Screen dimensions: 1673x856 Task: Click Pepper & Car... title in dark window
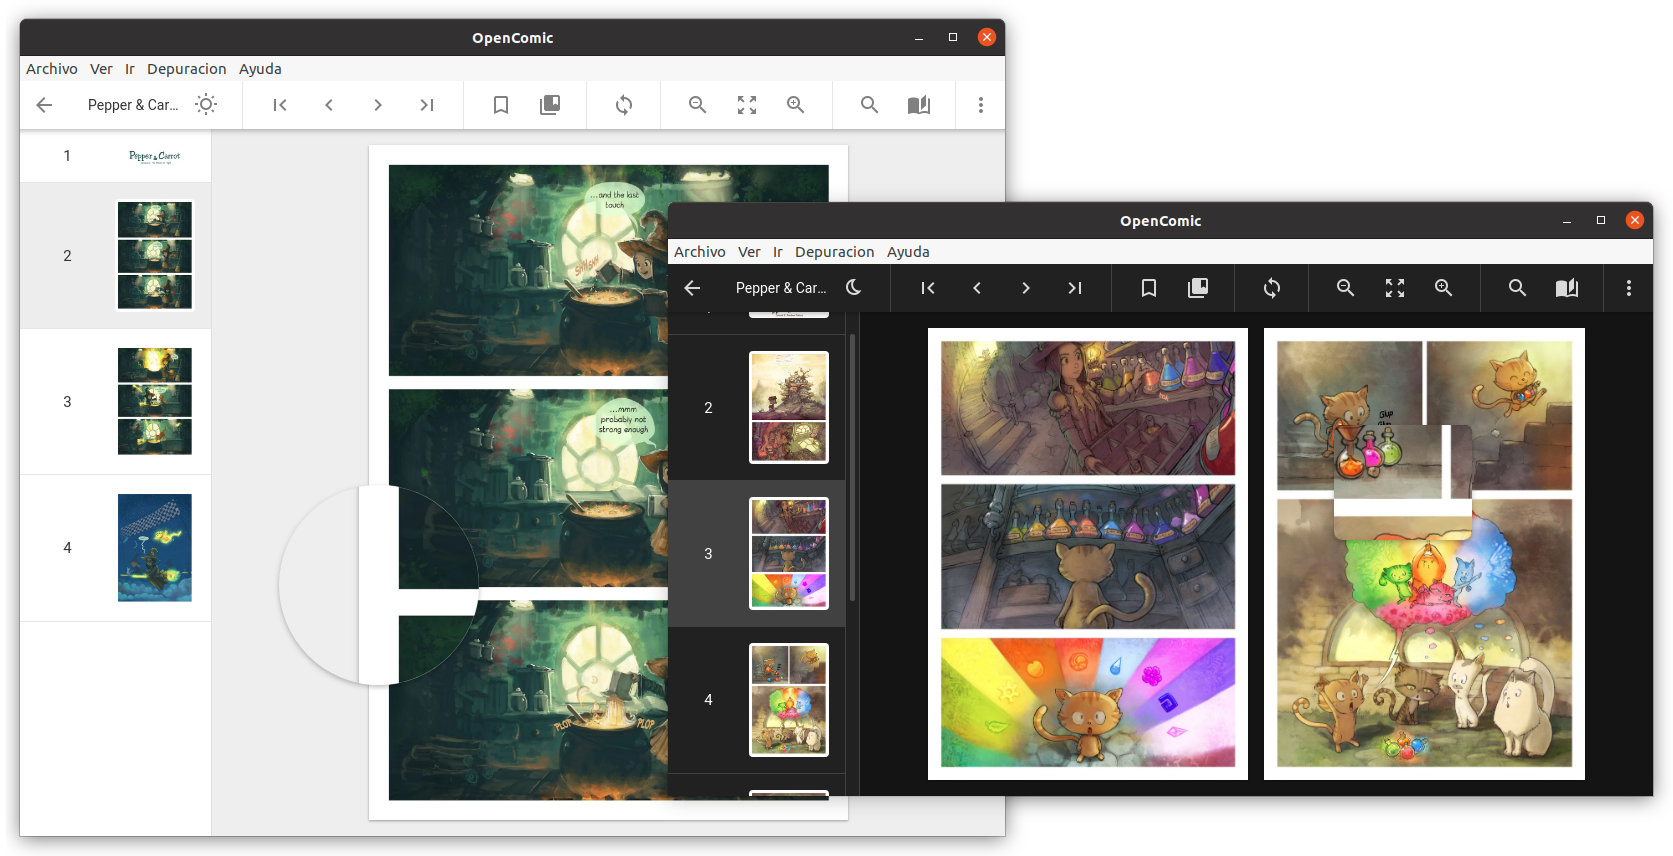tap(781, 288)
